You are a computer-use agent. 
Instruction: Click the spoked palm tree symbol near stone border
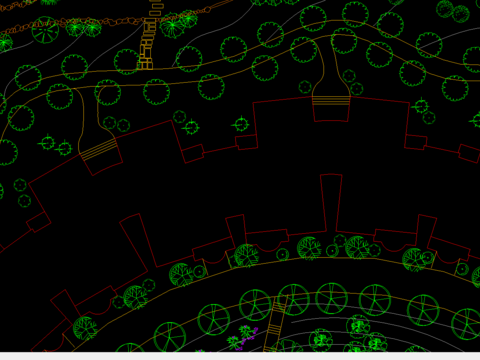45,30
